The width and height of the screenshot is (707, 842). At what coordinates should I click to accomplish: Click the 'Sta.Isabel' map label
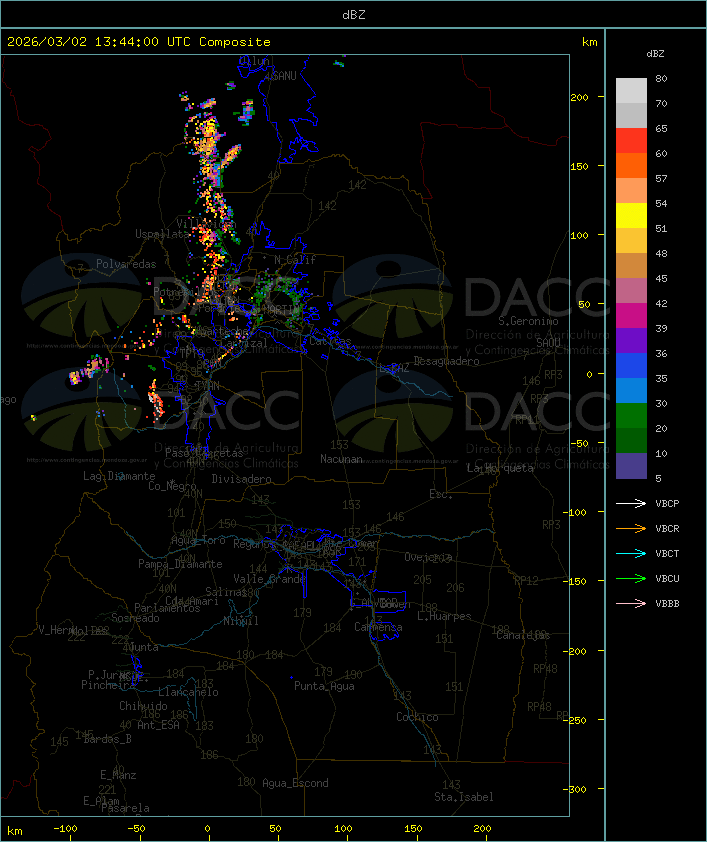(x=464, y=797)
